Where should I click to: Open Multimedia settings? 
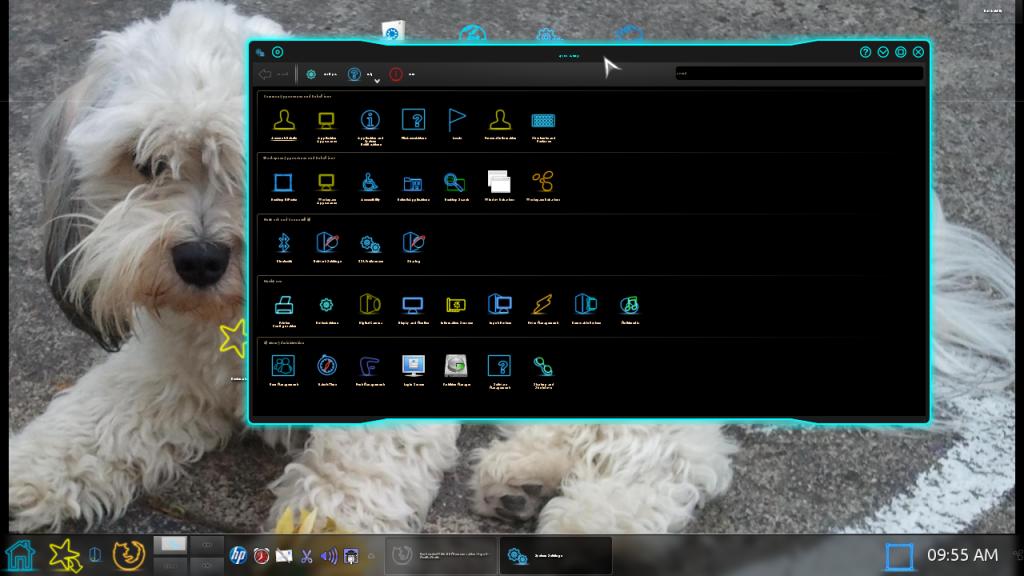(x=629, y=307)
